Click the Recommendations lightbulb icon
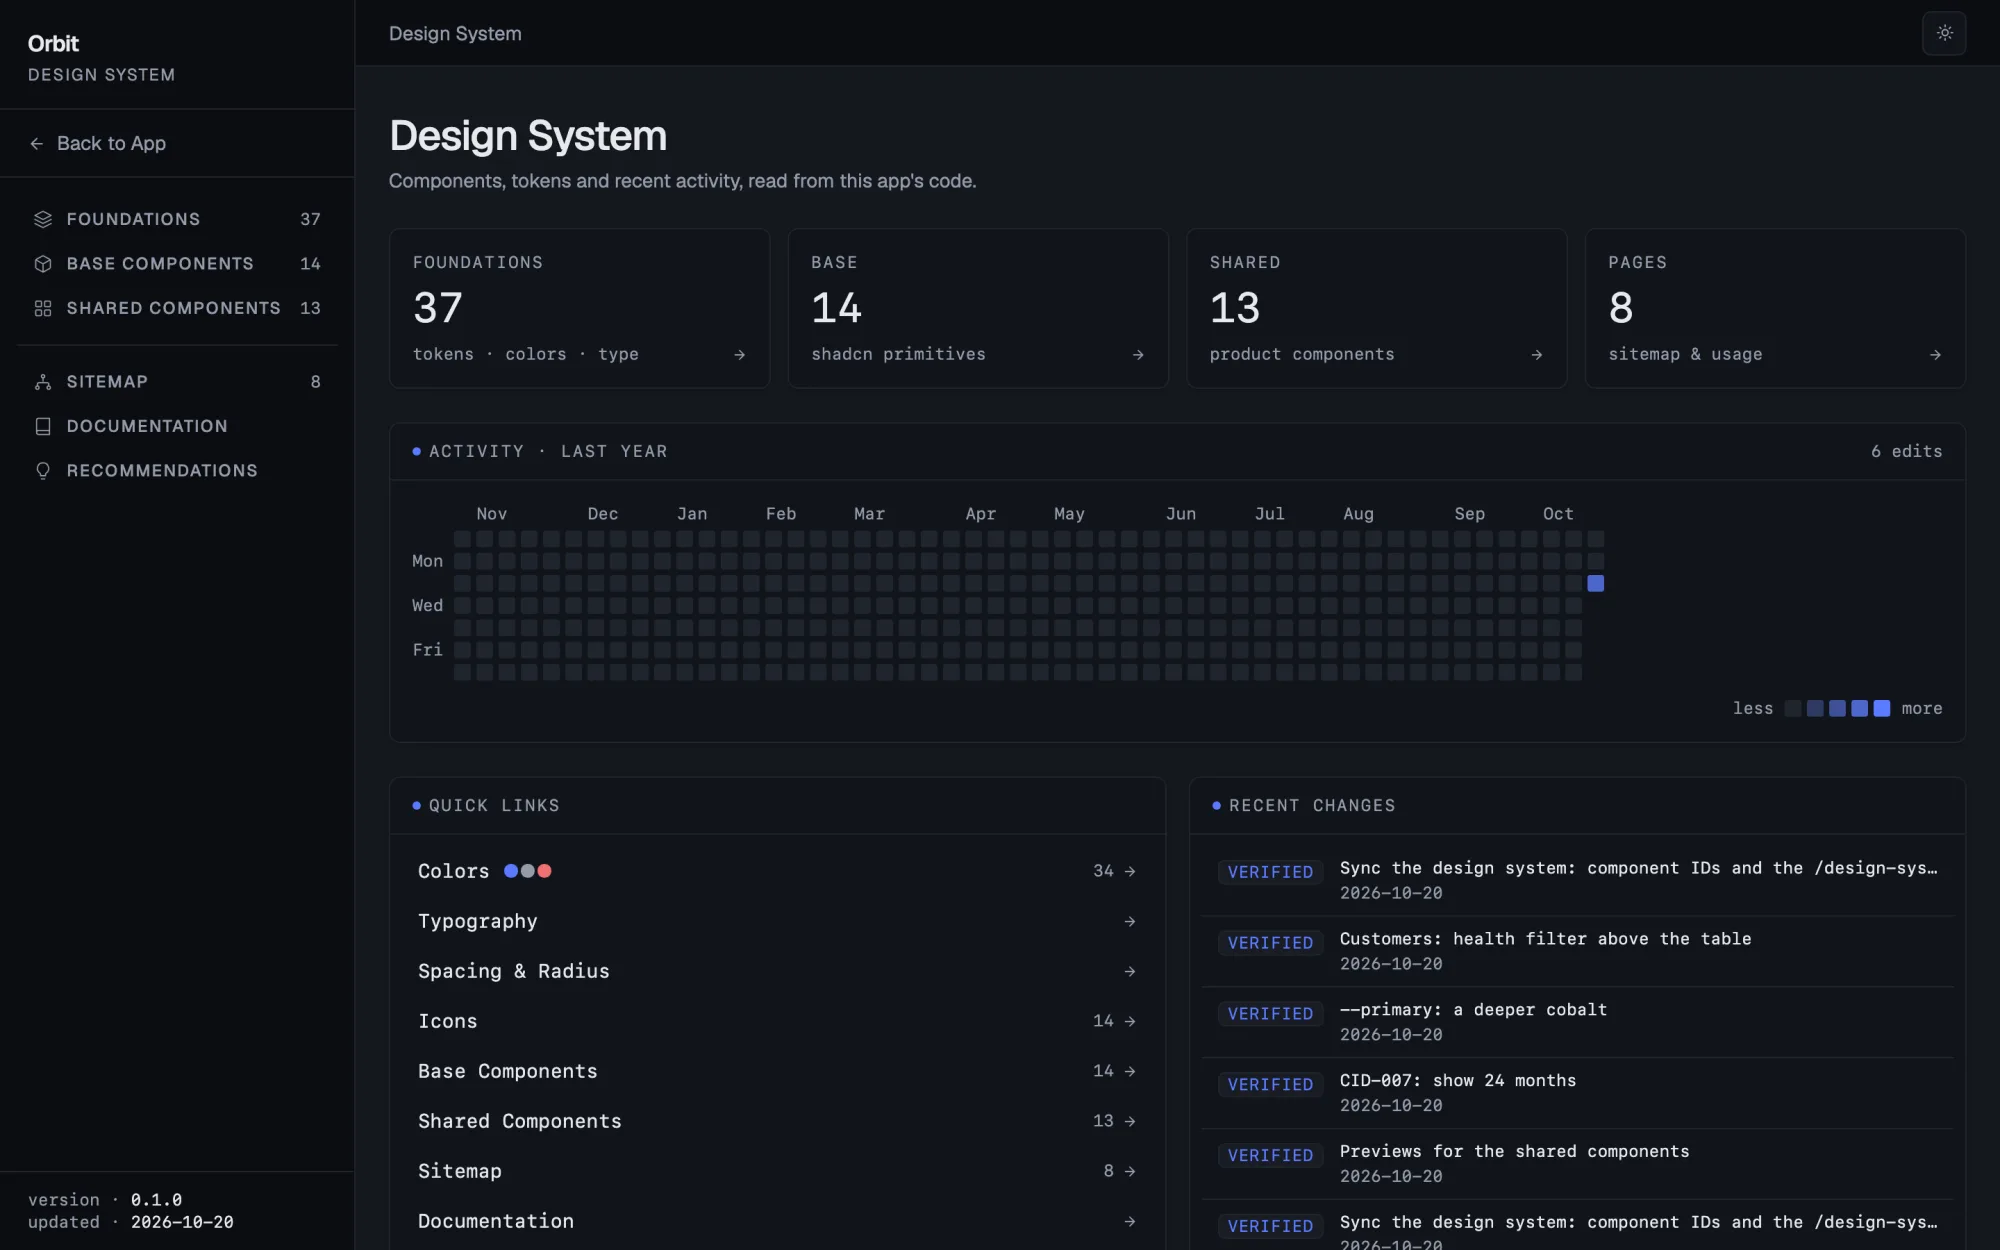The height and width of the screenshot is (1250, 2000). coord(43,471)
